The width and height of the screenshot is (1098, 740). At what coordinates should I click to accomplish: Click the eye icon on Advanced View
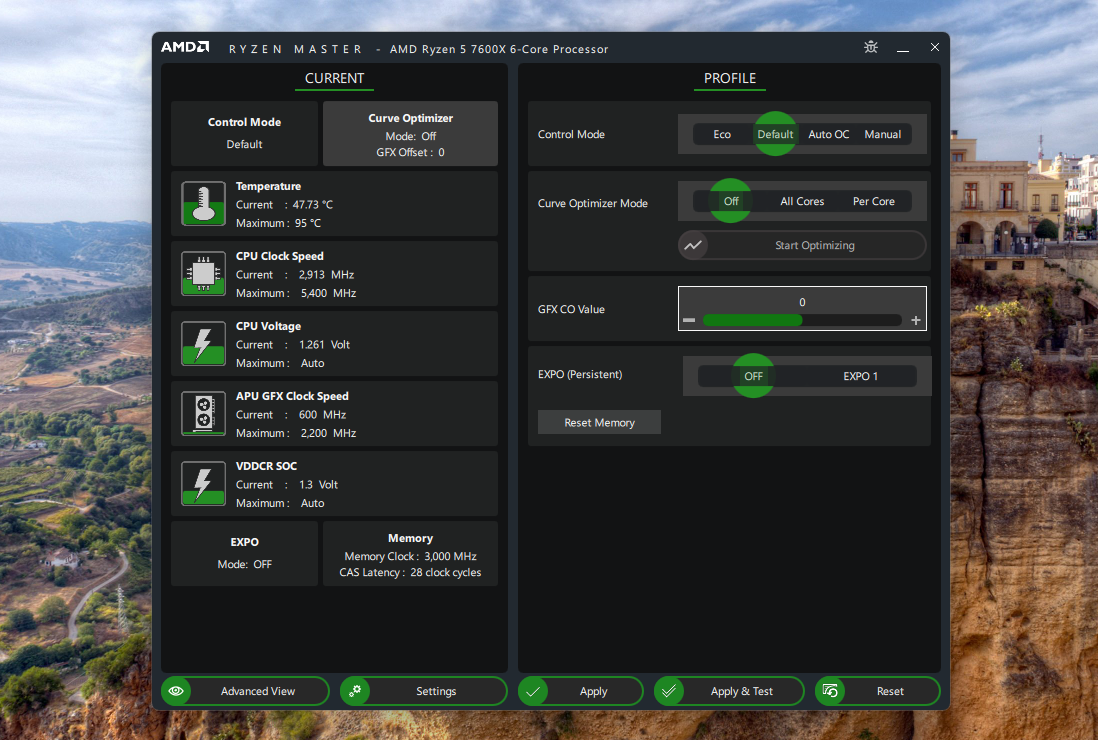pyautogui.click(x=176, y=691)
